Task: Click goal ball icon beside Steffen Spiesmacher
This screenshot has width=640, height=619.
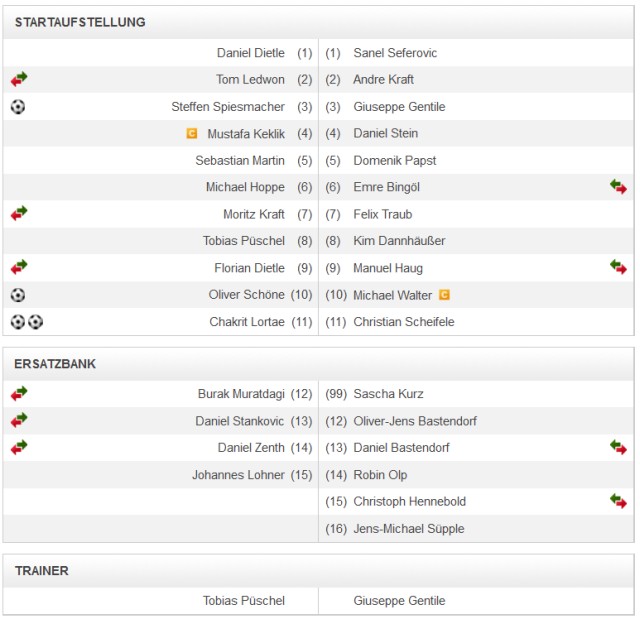Action: pyautogui.click(x=18, y=107)
